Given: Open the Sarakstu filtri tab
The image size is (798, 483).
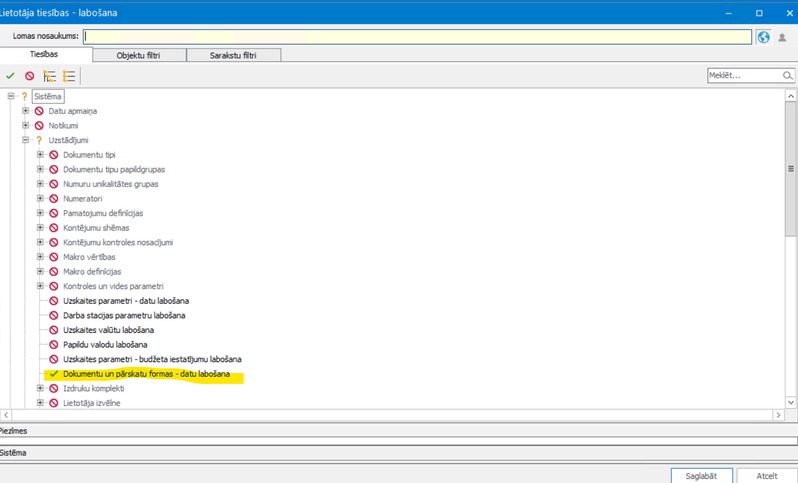Looking at the screenshot, I should 233,55.
